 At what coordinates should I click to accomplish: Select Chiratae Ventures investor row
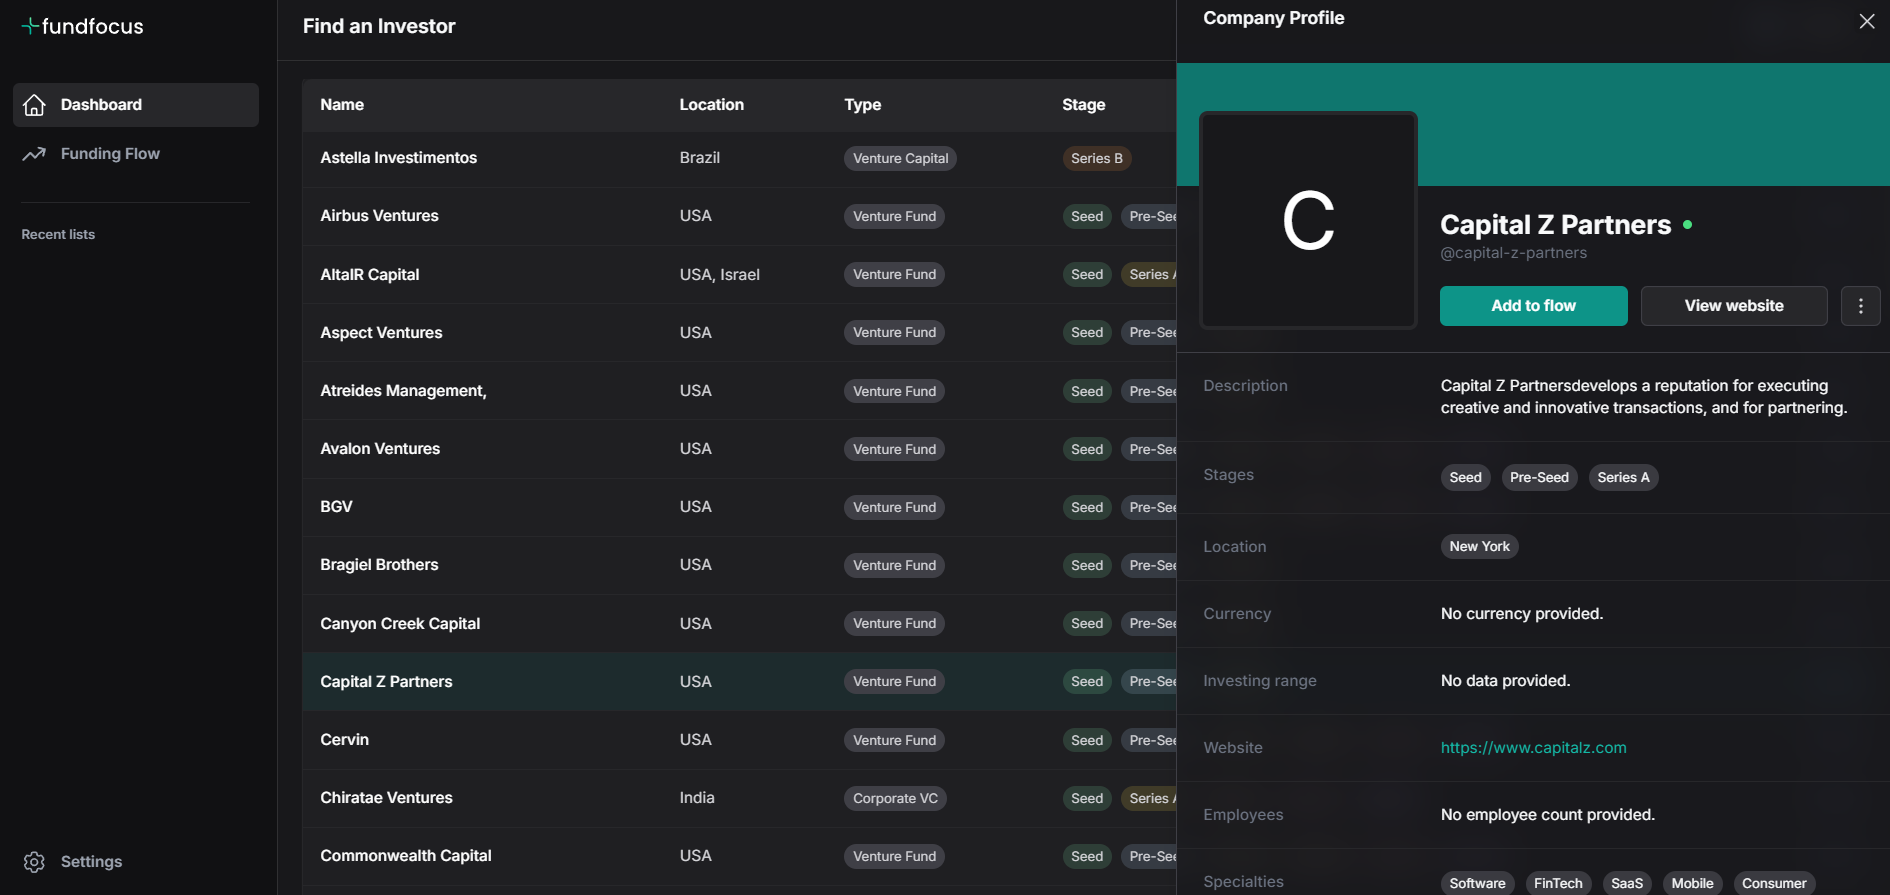tap(386, 798)
